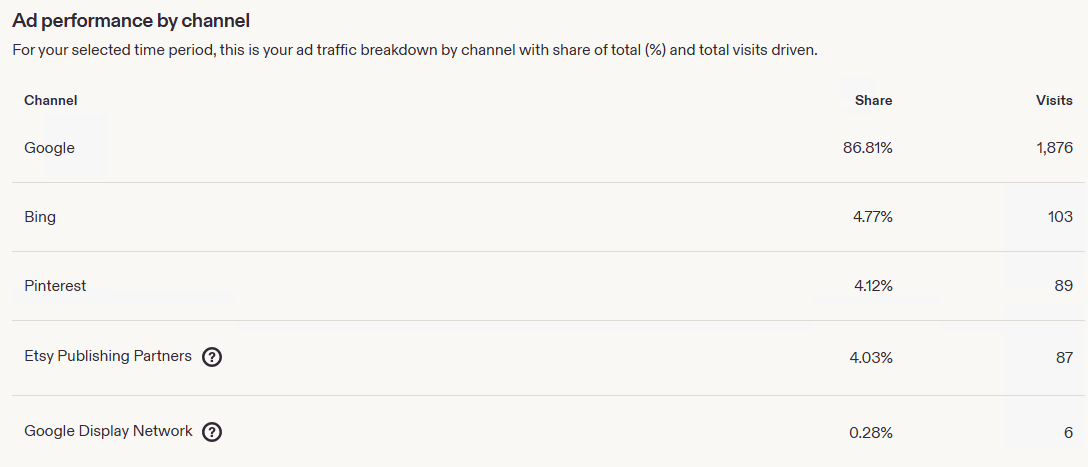Click the 87 visits value
Image resolution: width=1088 pixels, height=467 pixels.
coord(1064,358)
